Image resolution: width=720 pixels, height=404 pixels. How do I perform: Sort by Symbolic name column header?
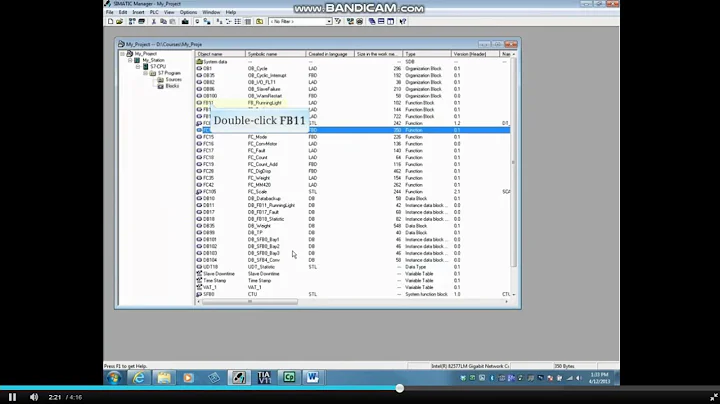point(276,54)
